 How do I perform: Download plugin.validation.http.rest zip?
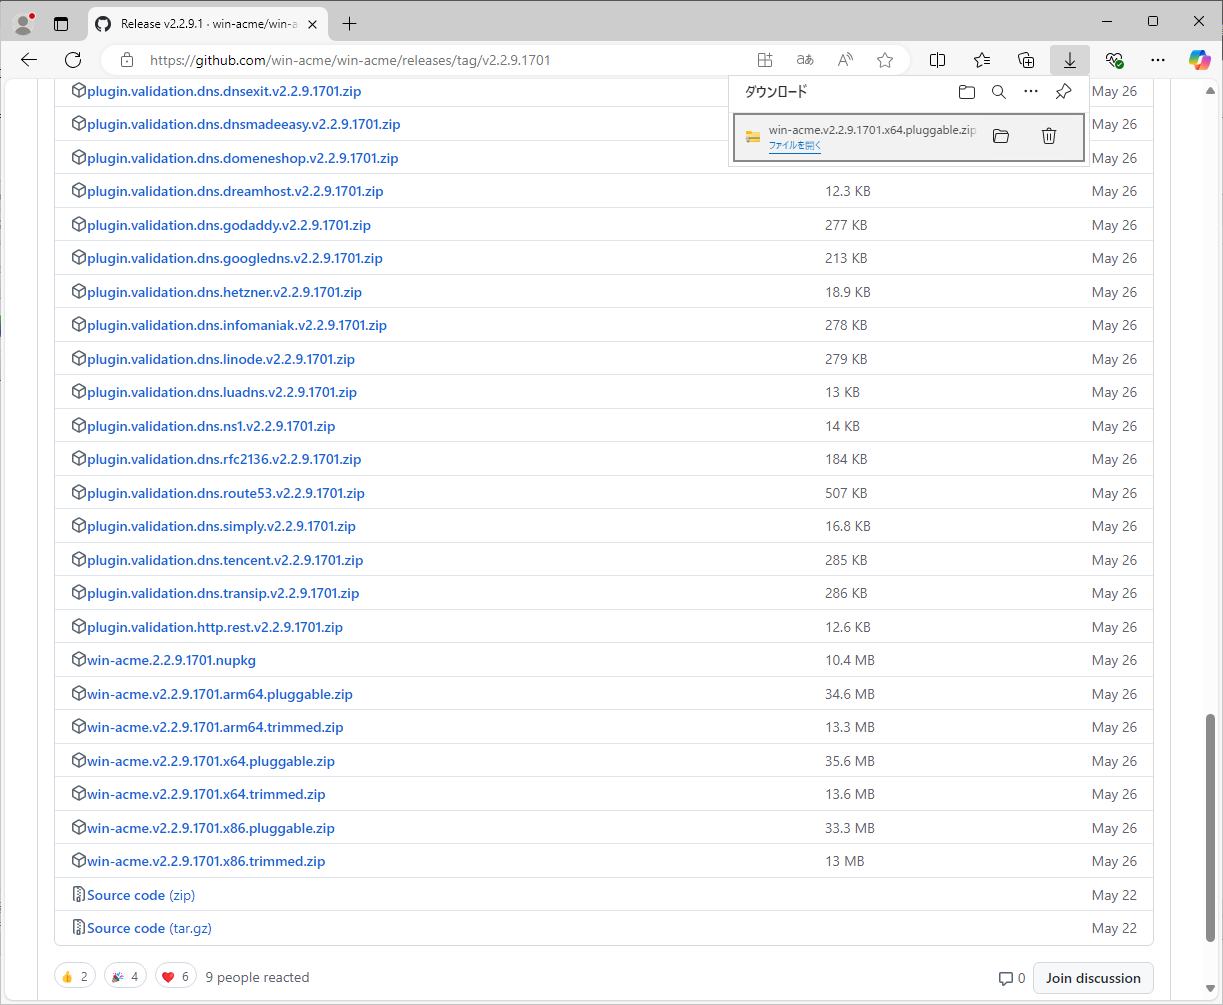(215, 627)
